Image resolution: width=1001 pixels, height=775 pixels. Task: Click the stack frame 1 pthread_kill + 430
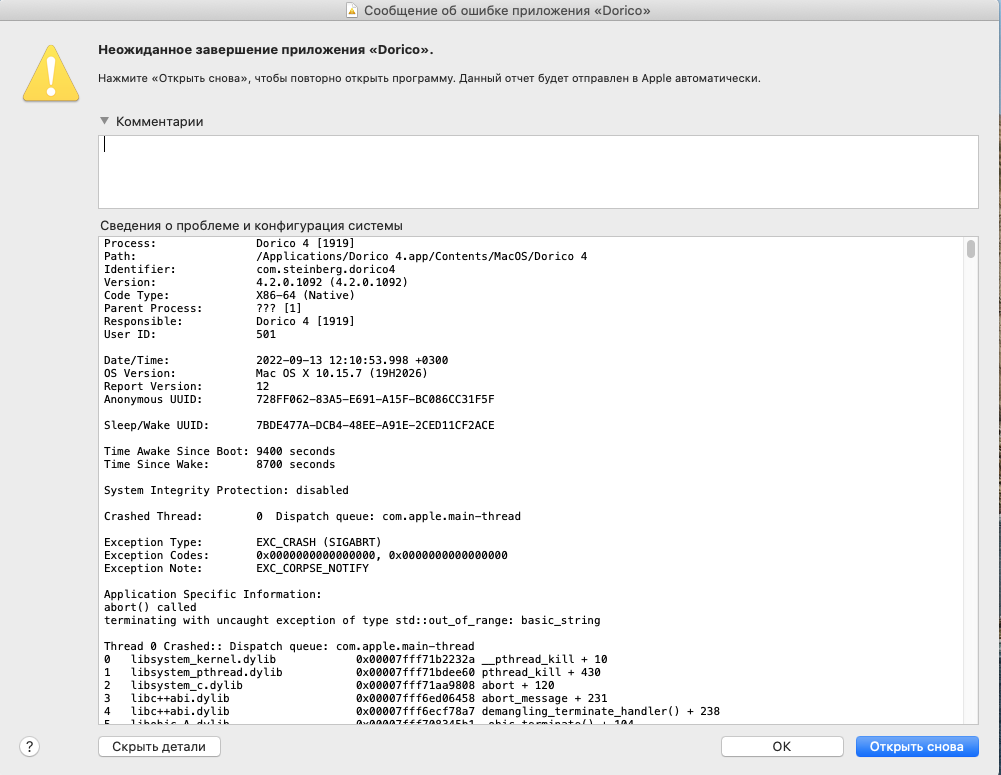click(352, 672)
